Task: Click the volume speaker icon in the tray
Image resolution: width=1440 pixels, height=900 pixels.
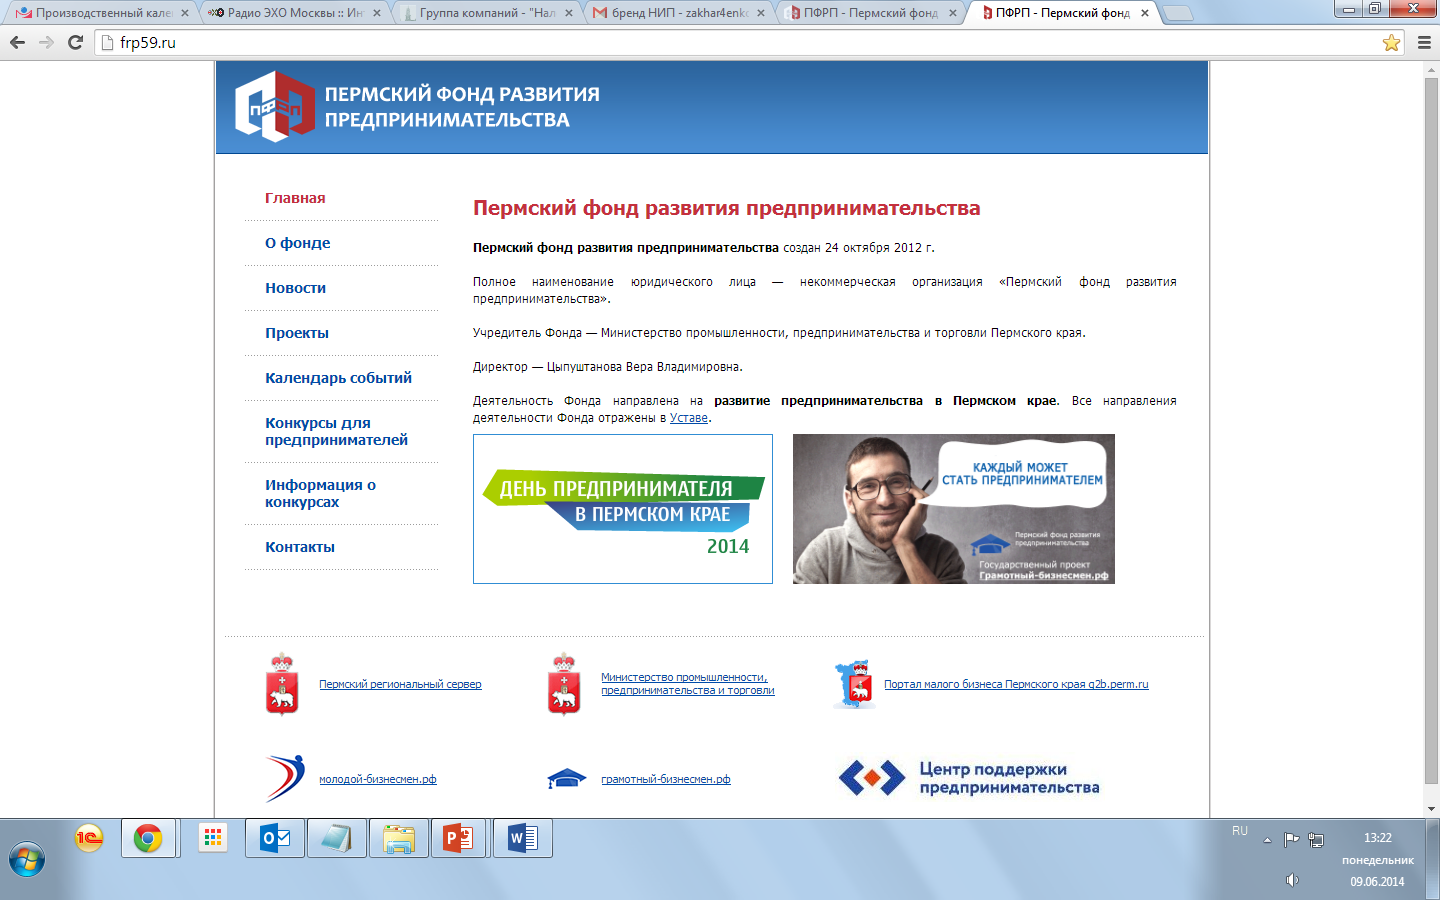Action: [1292, 880]
